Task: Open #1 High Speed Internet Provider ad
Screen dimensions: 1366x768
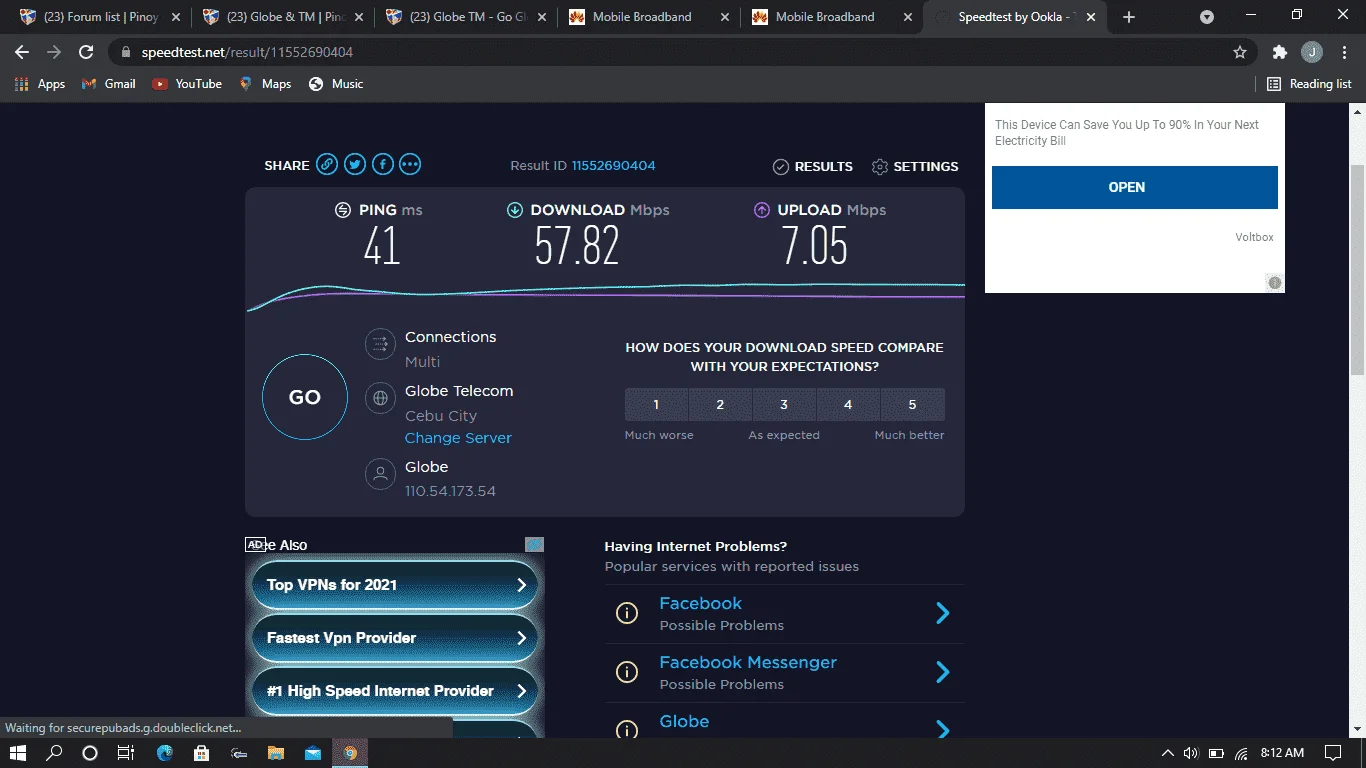Action: point(395,691)
